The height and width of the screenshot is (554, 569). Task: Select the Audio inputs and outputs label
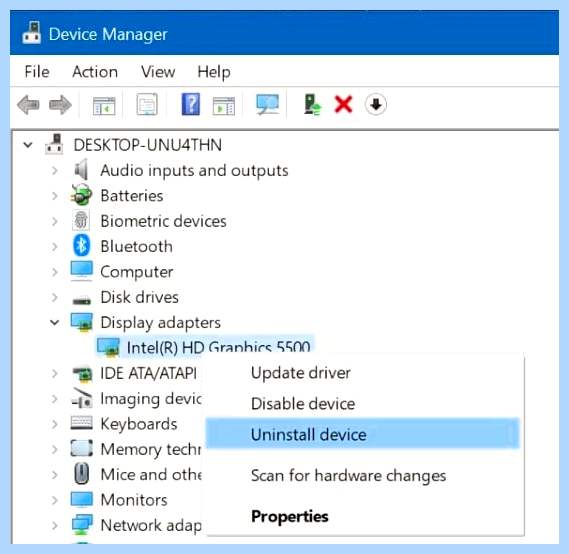194,171
